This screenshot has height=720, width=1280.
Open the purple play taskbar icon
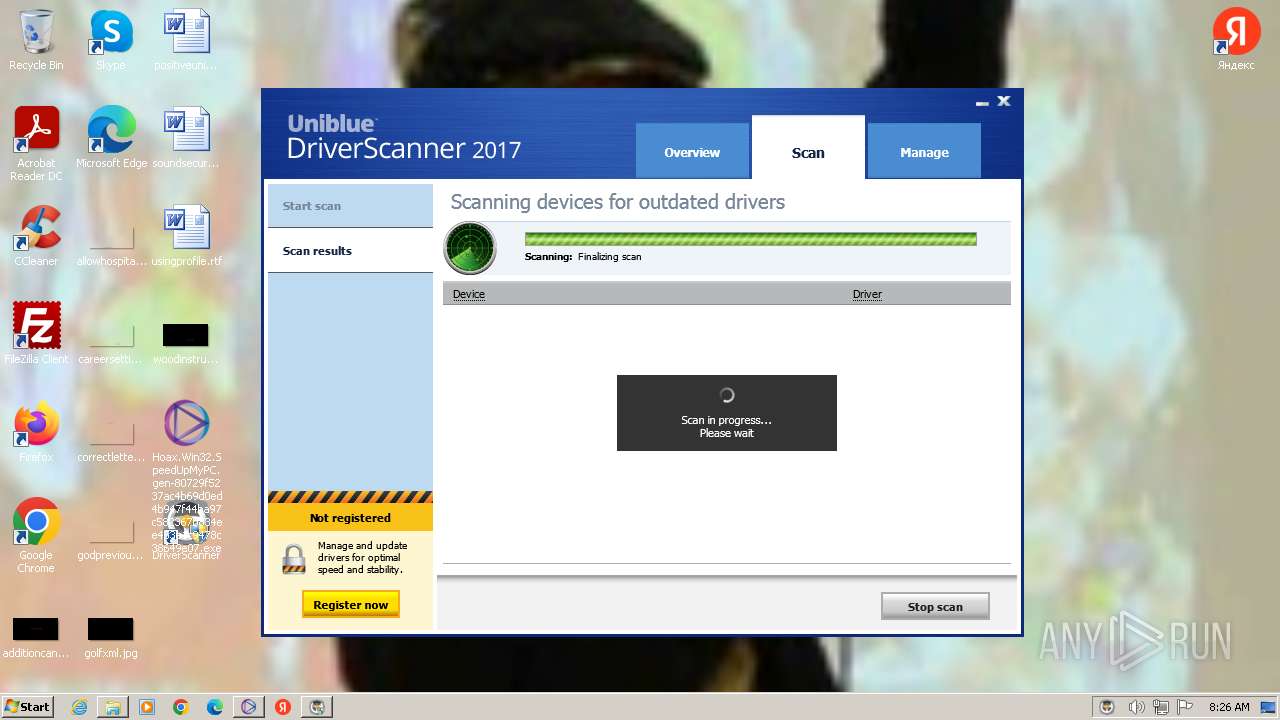click(249, 707)
